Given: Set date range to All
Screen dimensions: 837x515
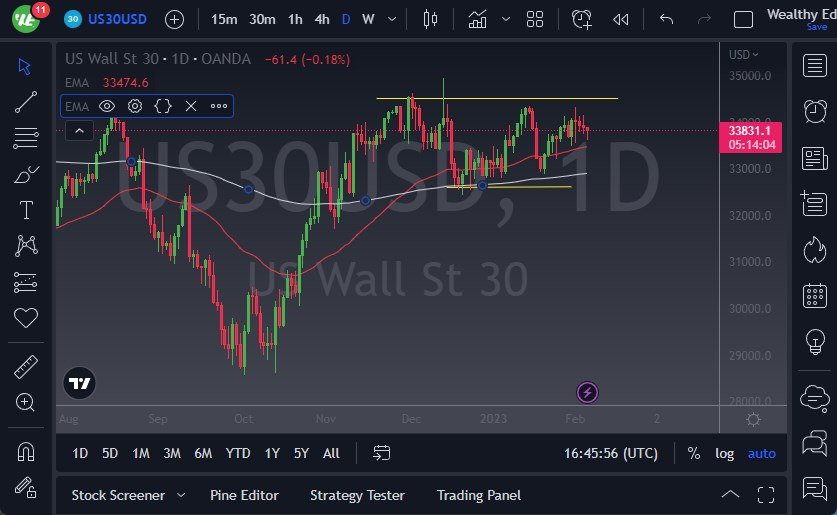Looking at the screenshot, I should [331, 454].
